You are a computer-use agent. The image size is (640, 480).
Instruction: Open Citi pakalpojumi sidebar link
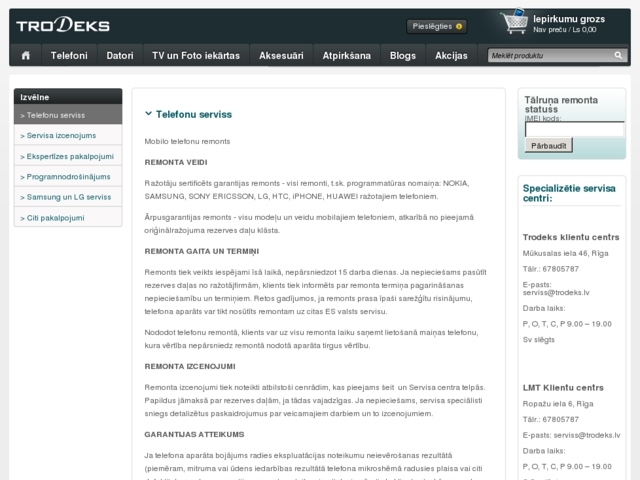[68, 218]
